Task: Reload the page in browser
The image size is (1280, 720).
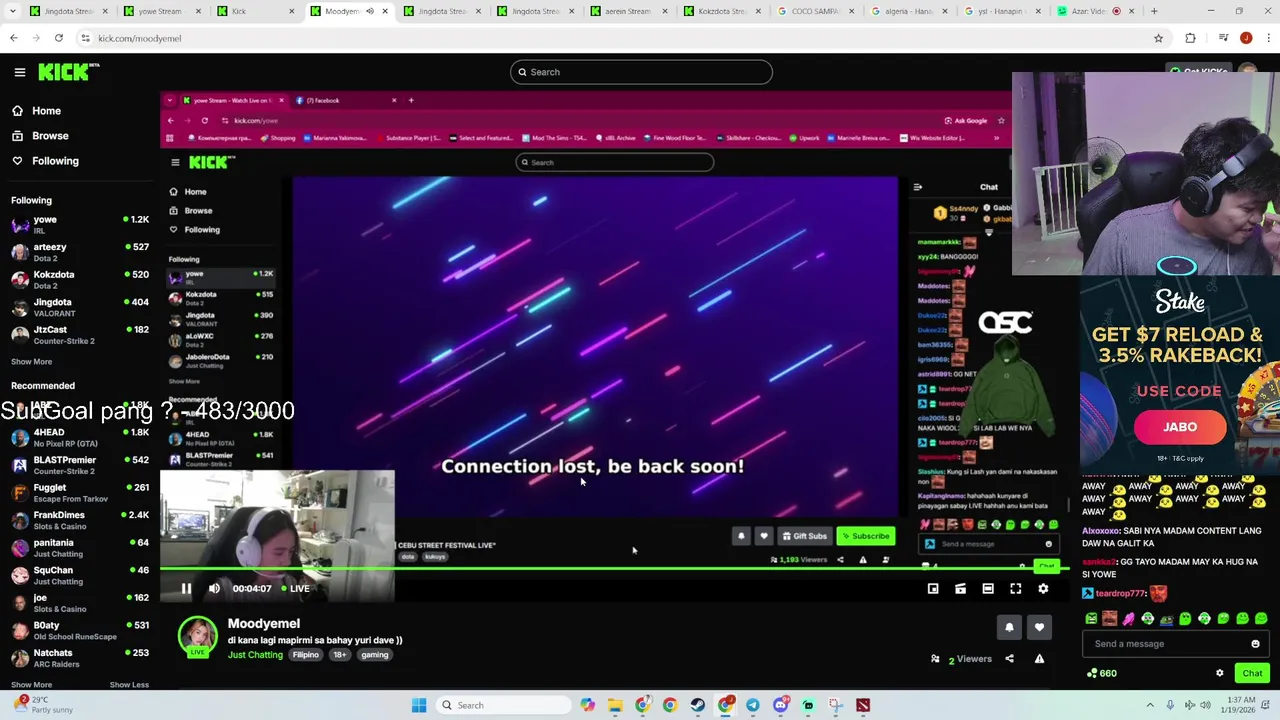Action: [59, 38]
